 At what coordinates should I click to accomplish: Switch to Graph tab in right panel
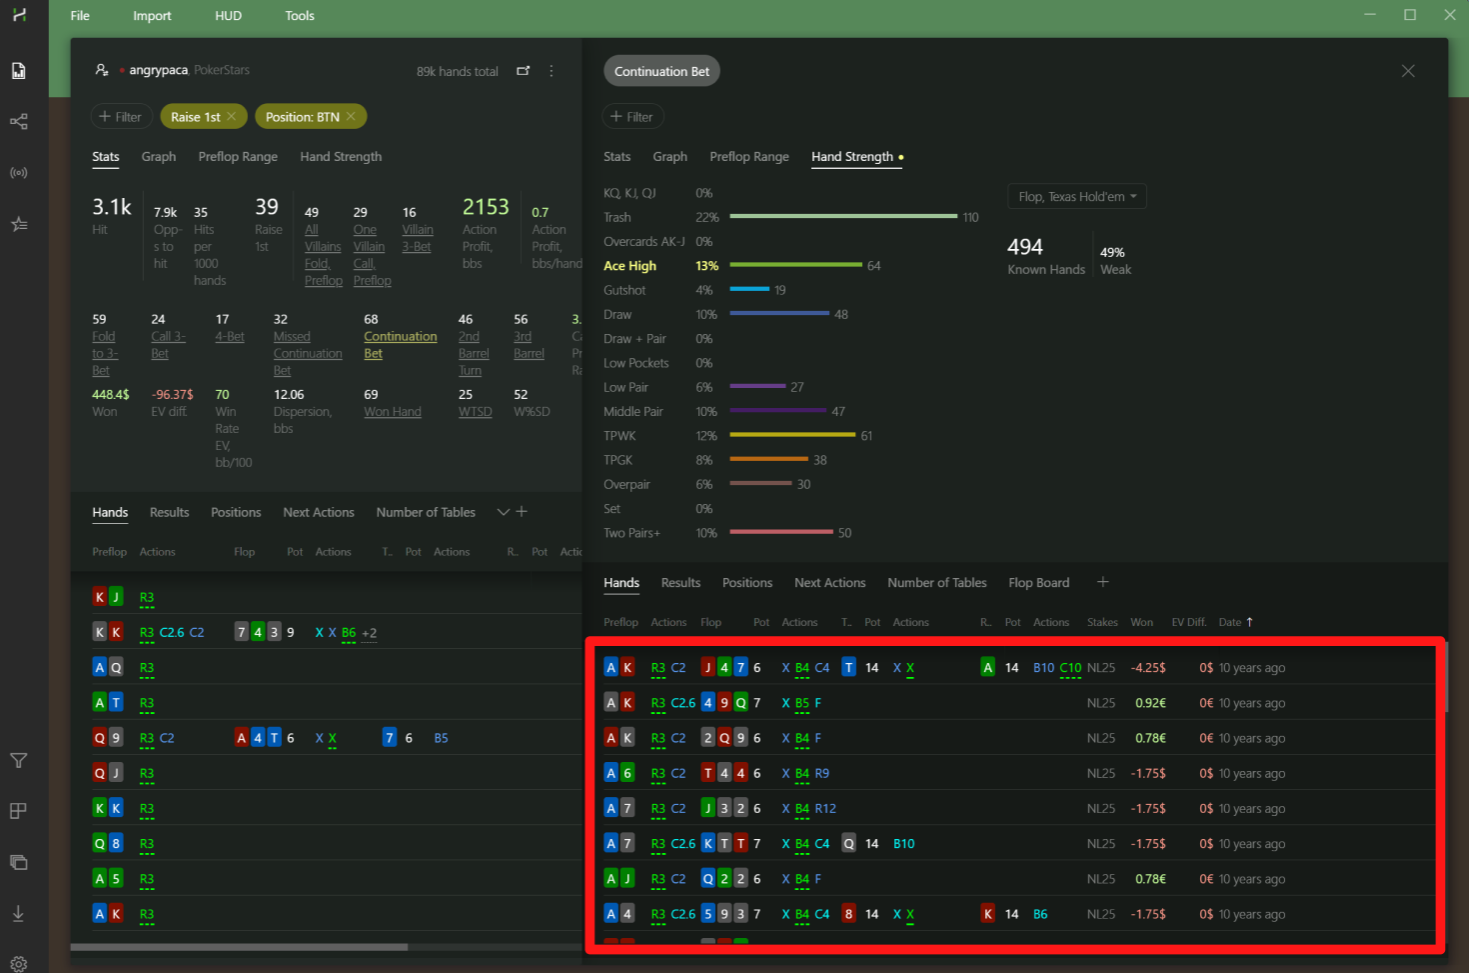click(x=670, y=156)
